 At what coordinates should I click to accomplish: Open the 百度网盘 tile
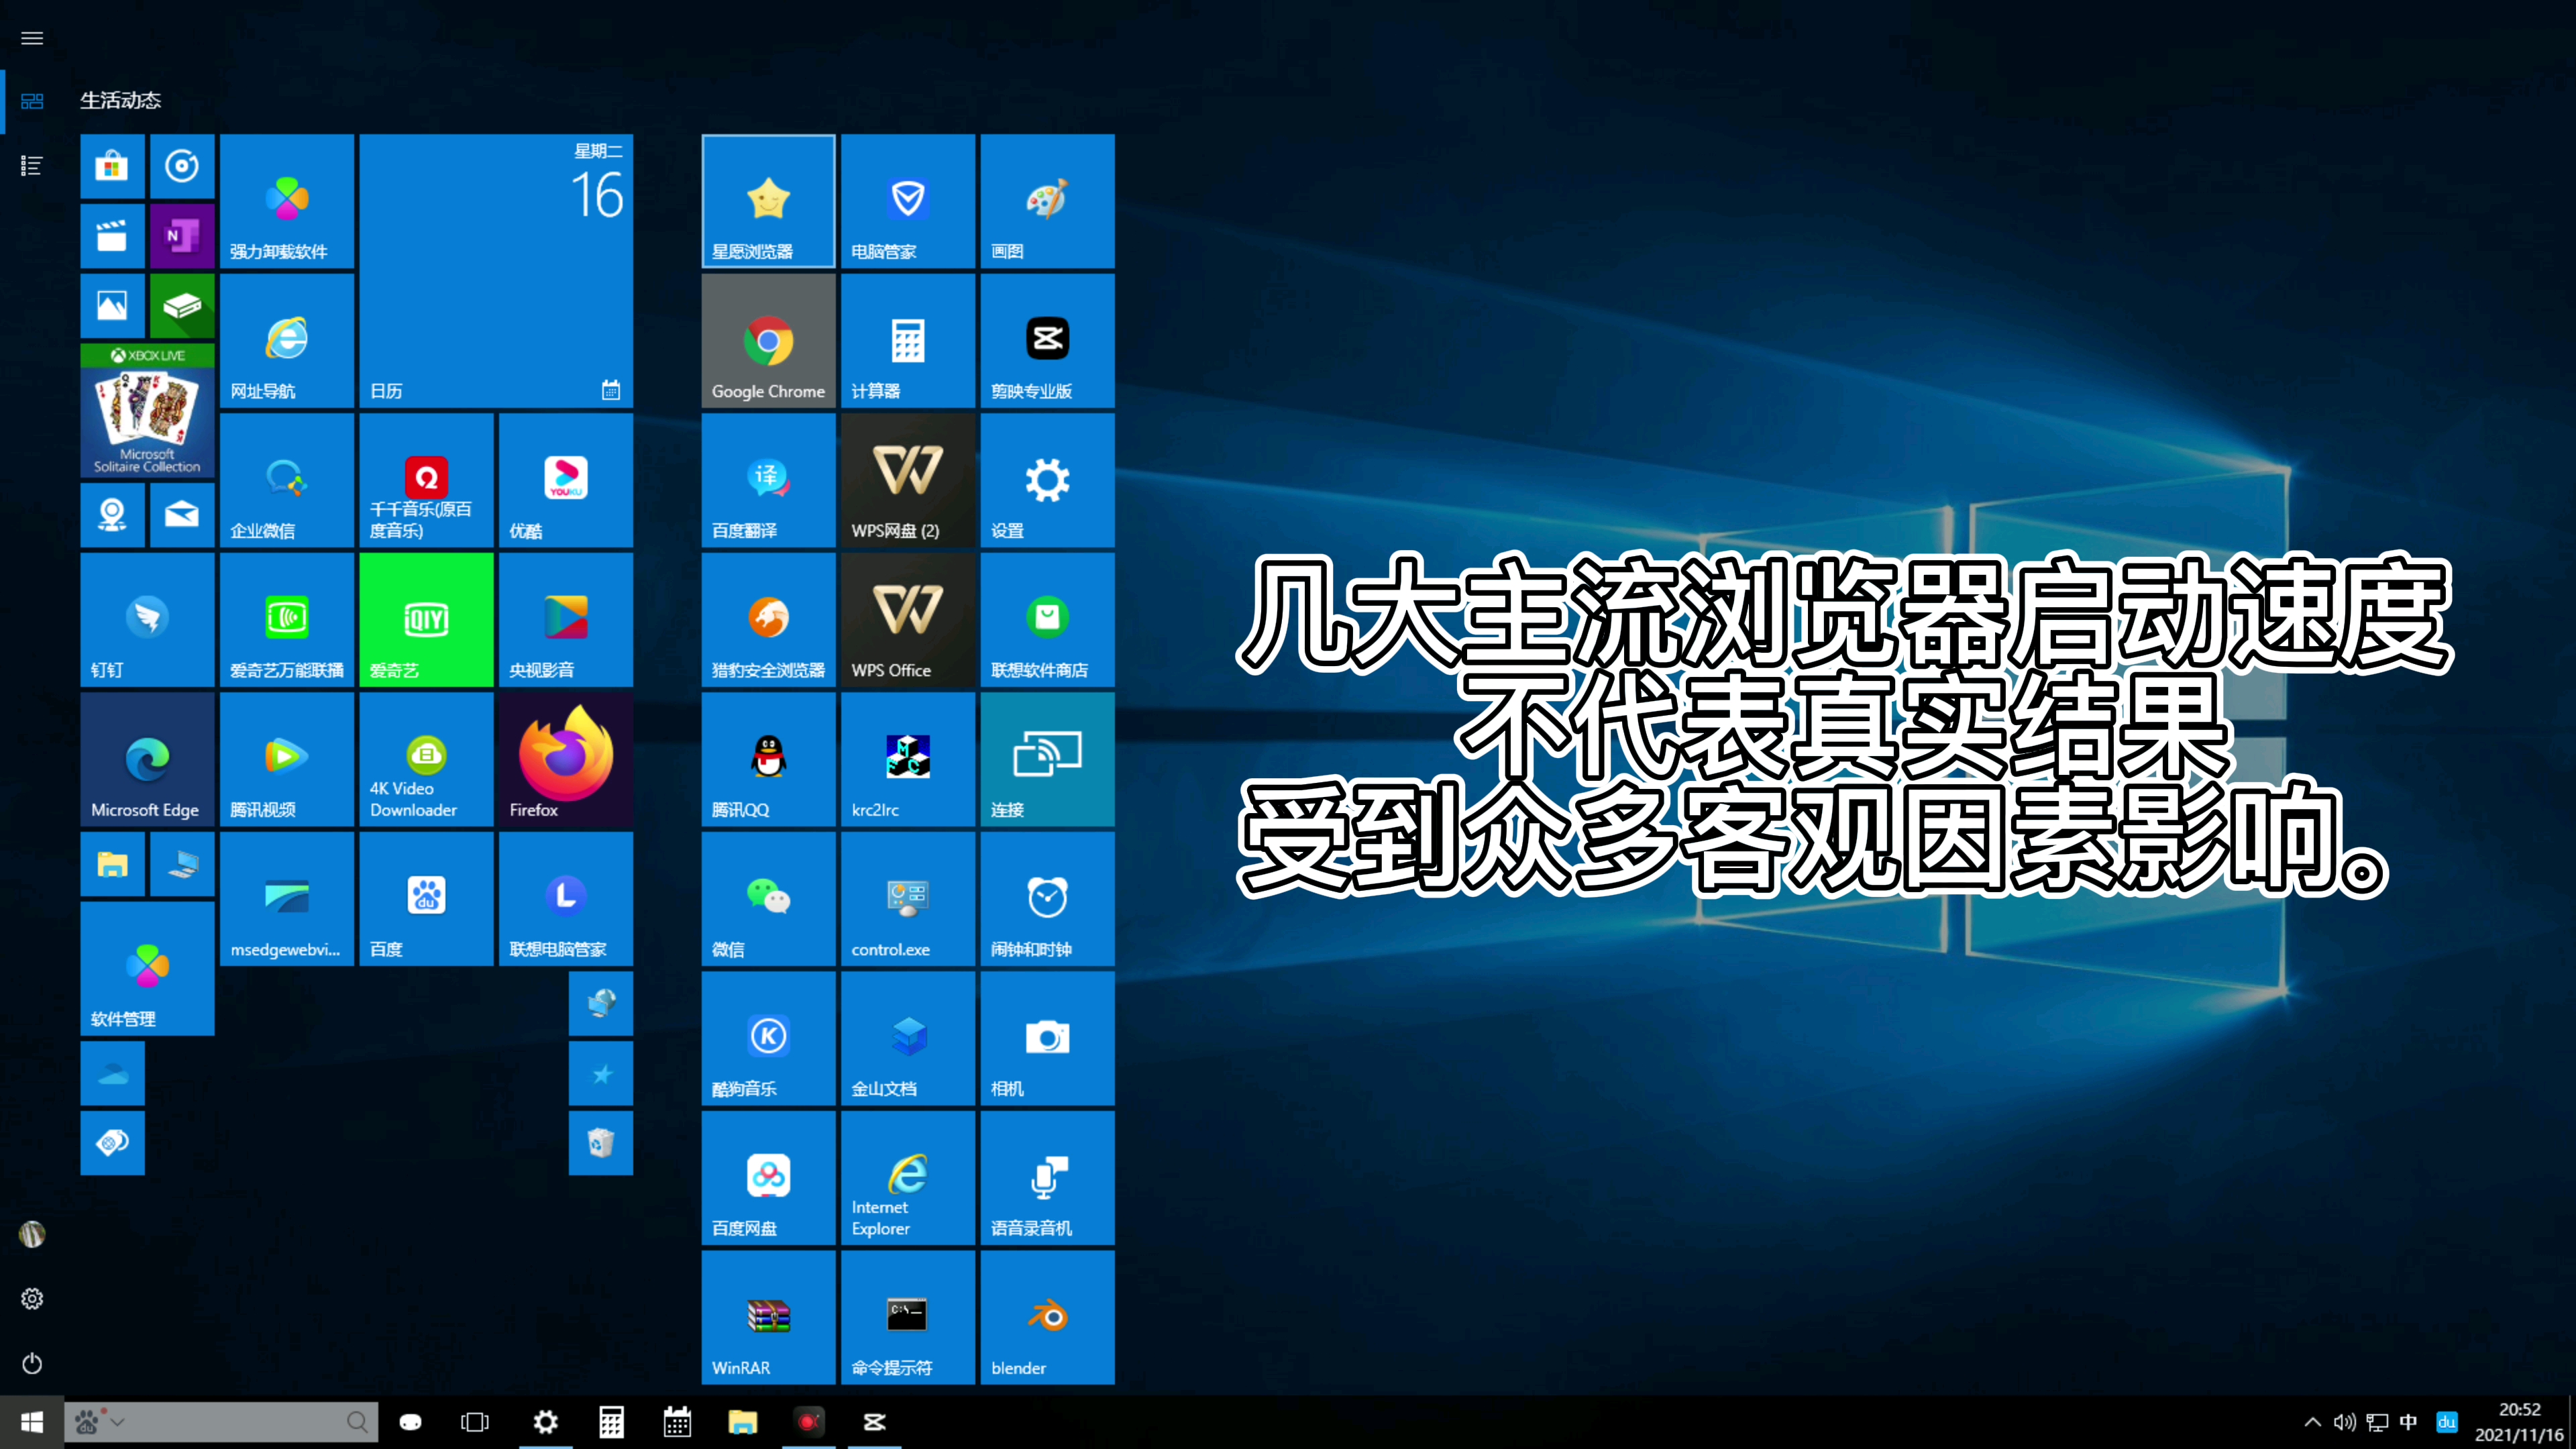click(768, 1177)
